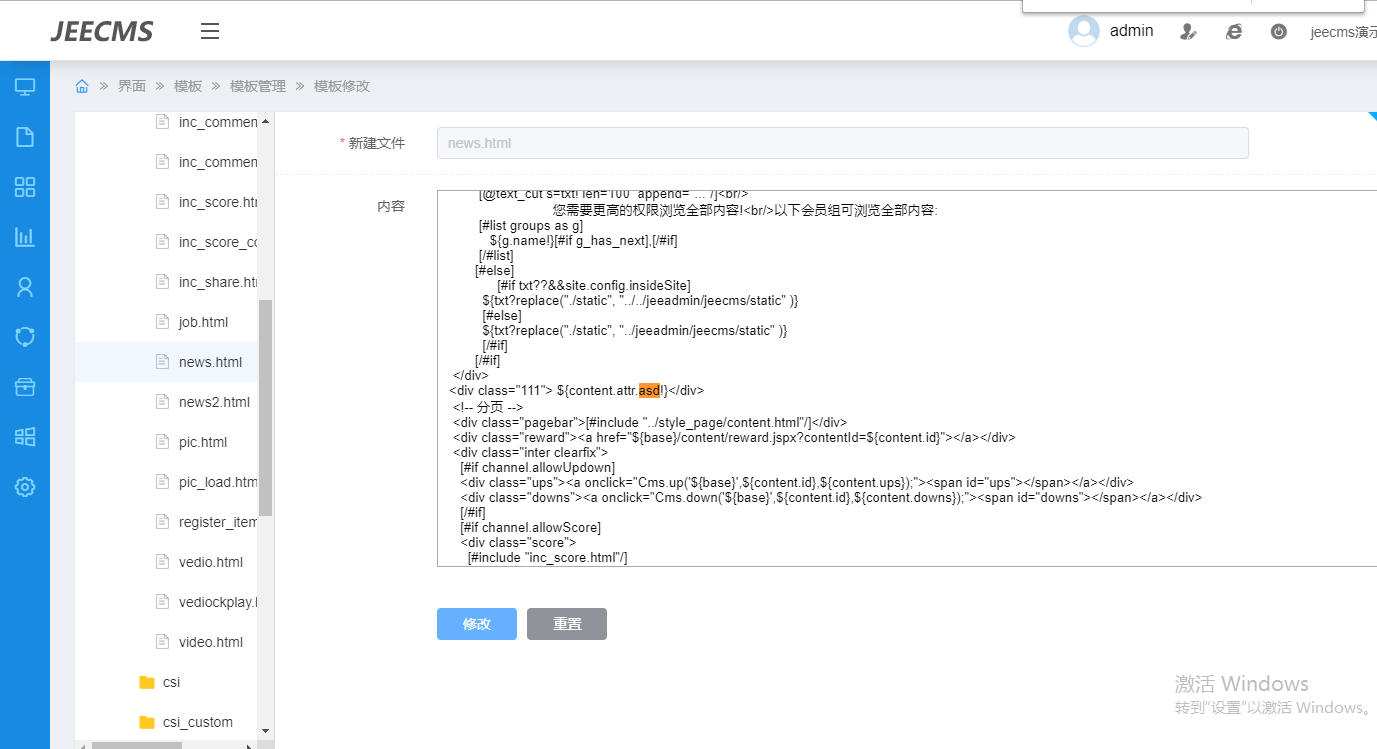The image size is (1377, 749).
Task: Select news.html in the file tree
Action: click(210, 362)
